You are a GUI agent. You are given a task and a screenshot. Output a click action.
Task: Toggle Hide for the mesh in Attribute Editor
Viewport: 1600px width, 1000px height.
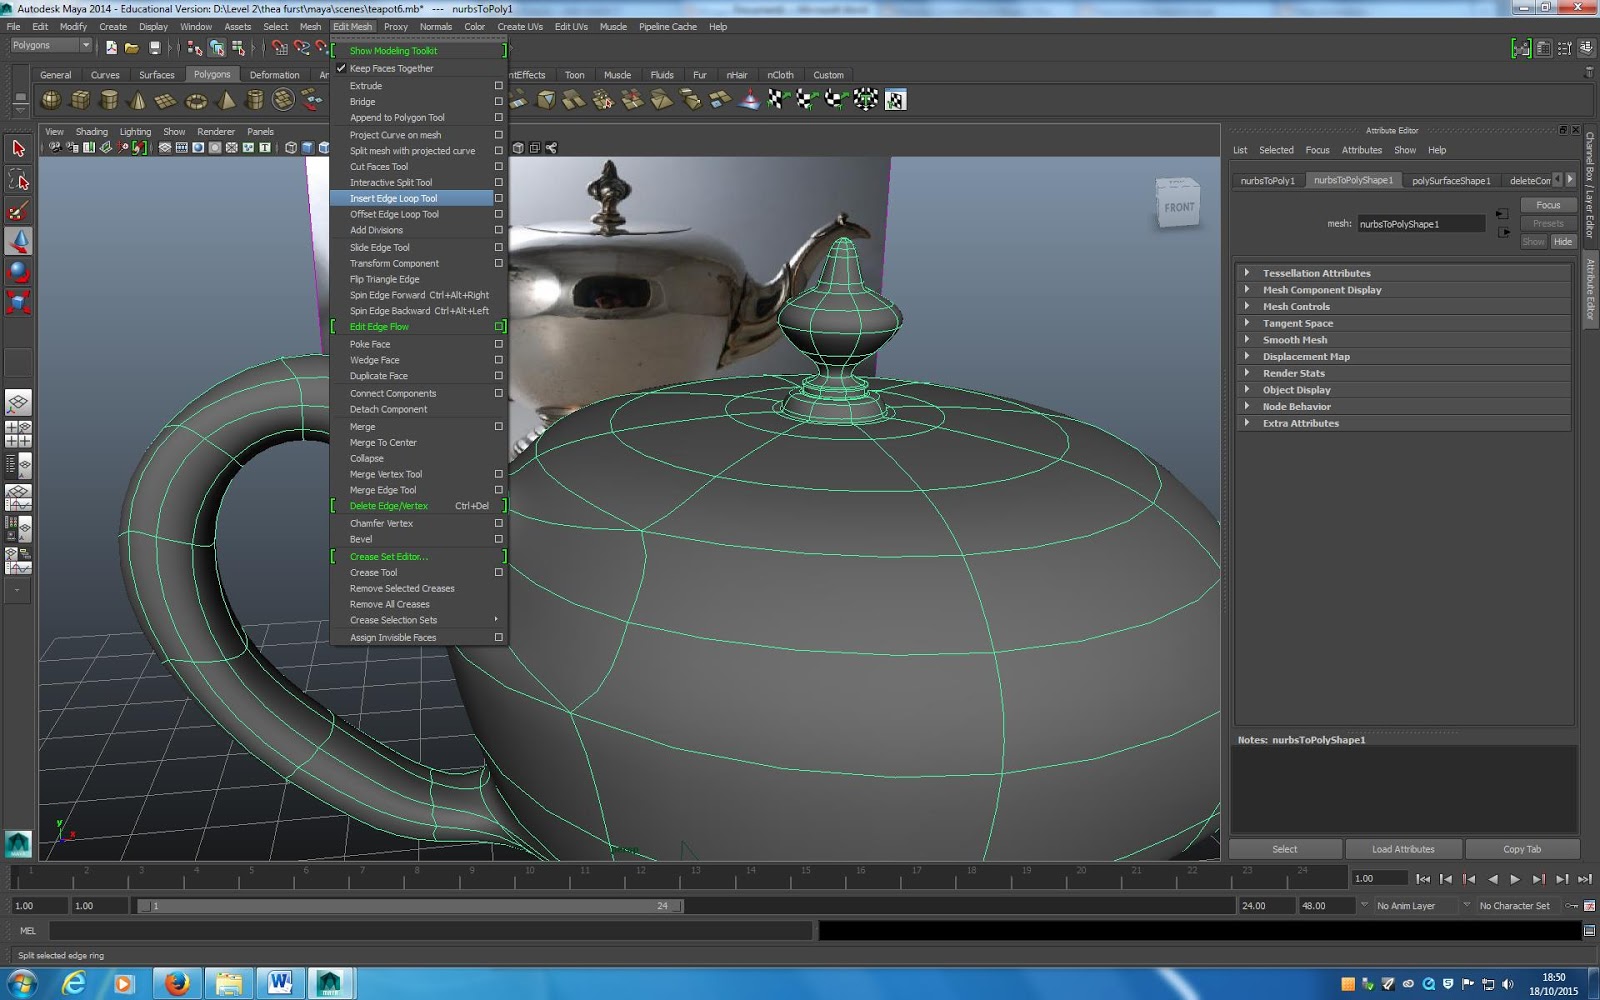(x=1562, y=241)
